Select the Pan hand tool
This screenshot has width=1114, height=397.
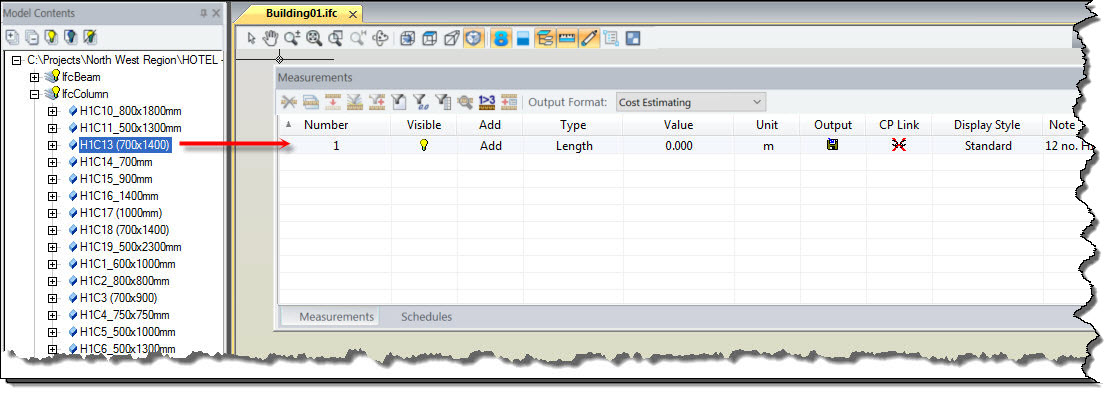270,38
